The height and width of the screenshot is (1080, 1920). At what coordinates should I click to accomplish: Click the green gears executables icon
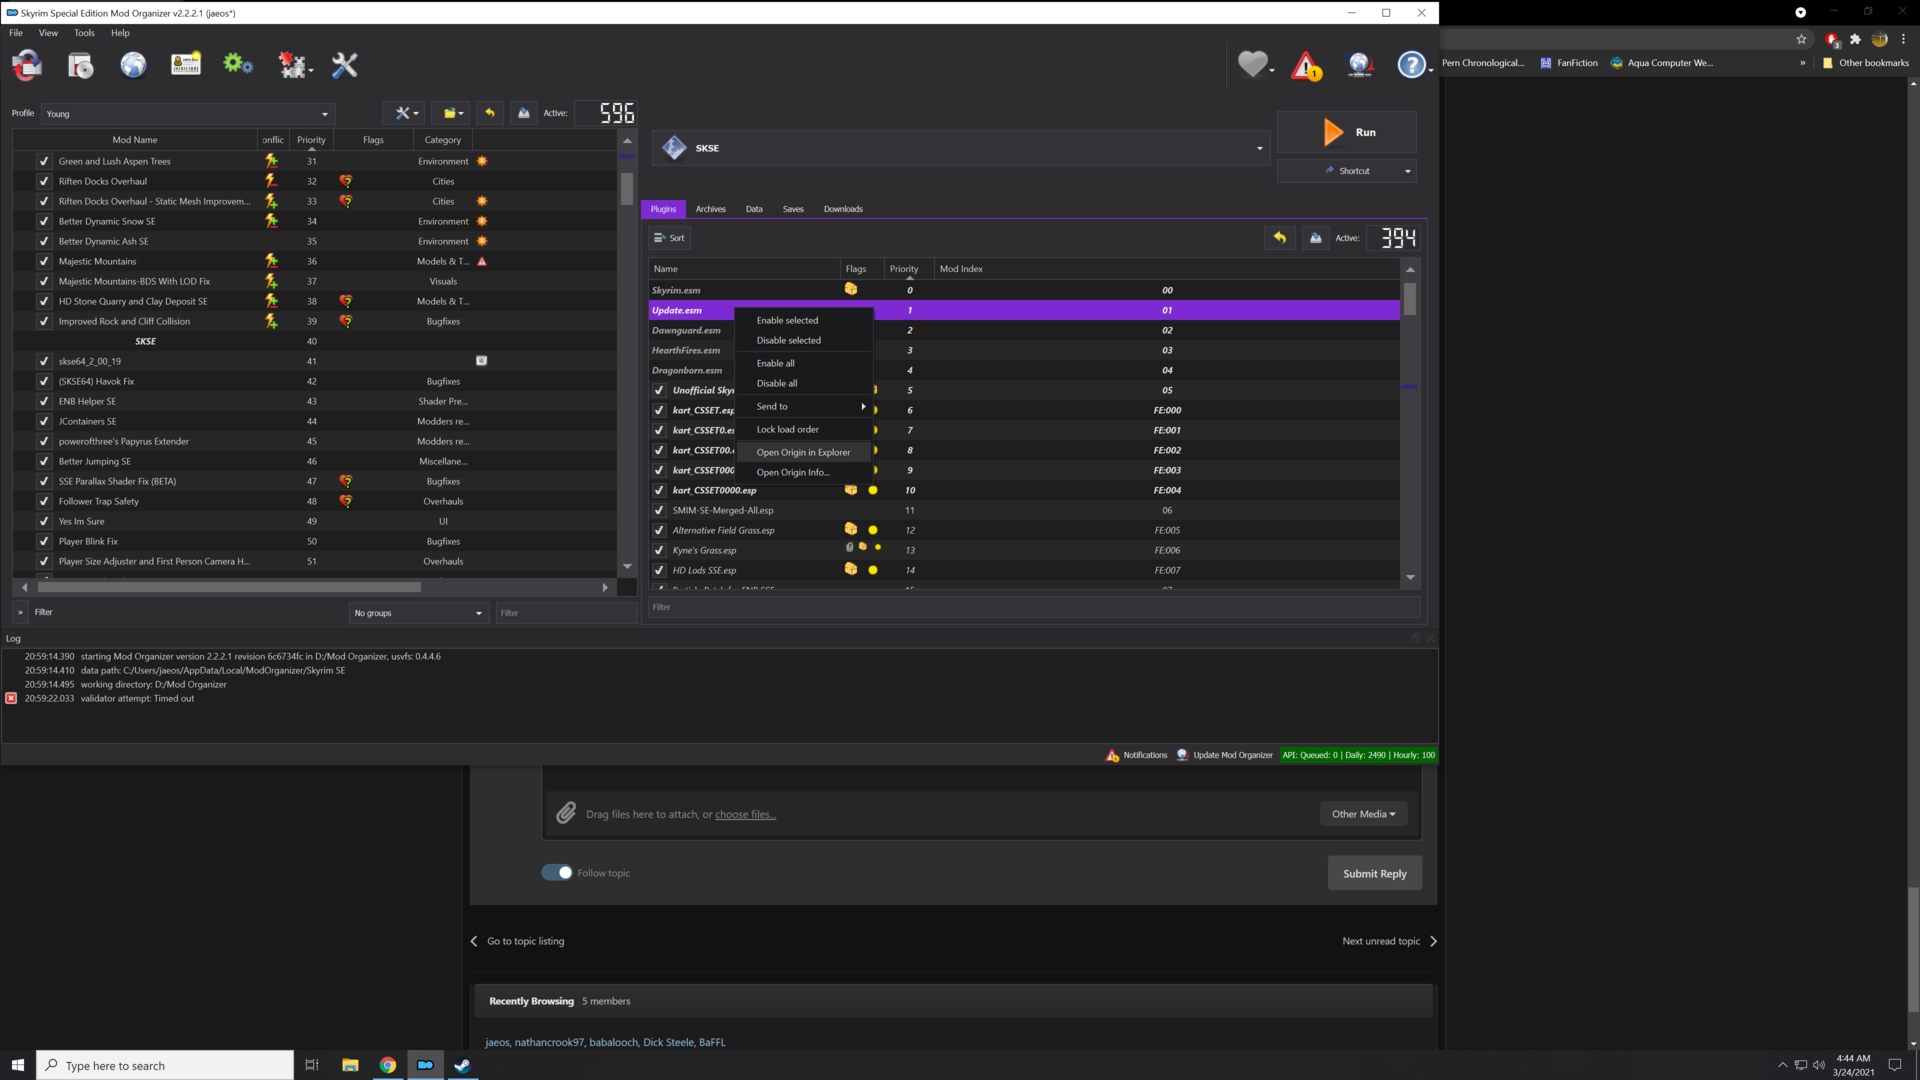click(238, 66)
